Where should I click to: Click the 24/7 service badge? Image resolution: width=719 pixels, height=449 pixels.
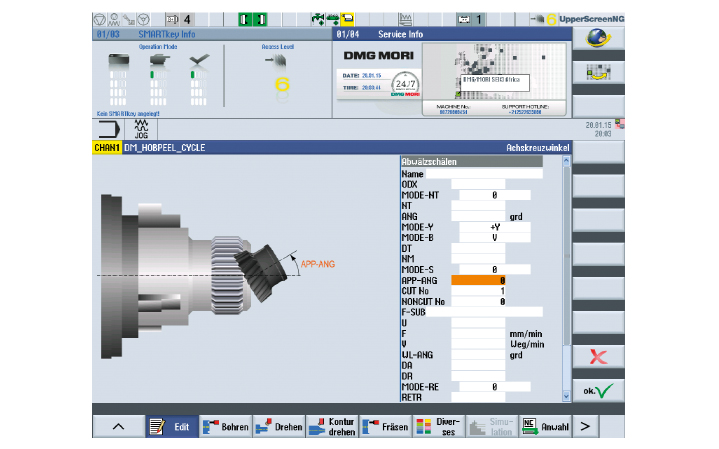[x=407, y=84]
